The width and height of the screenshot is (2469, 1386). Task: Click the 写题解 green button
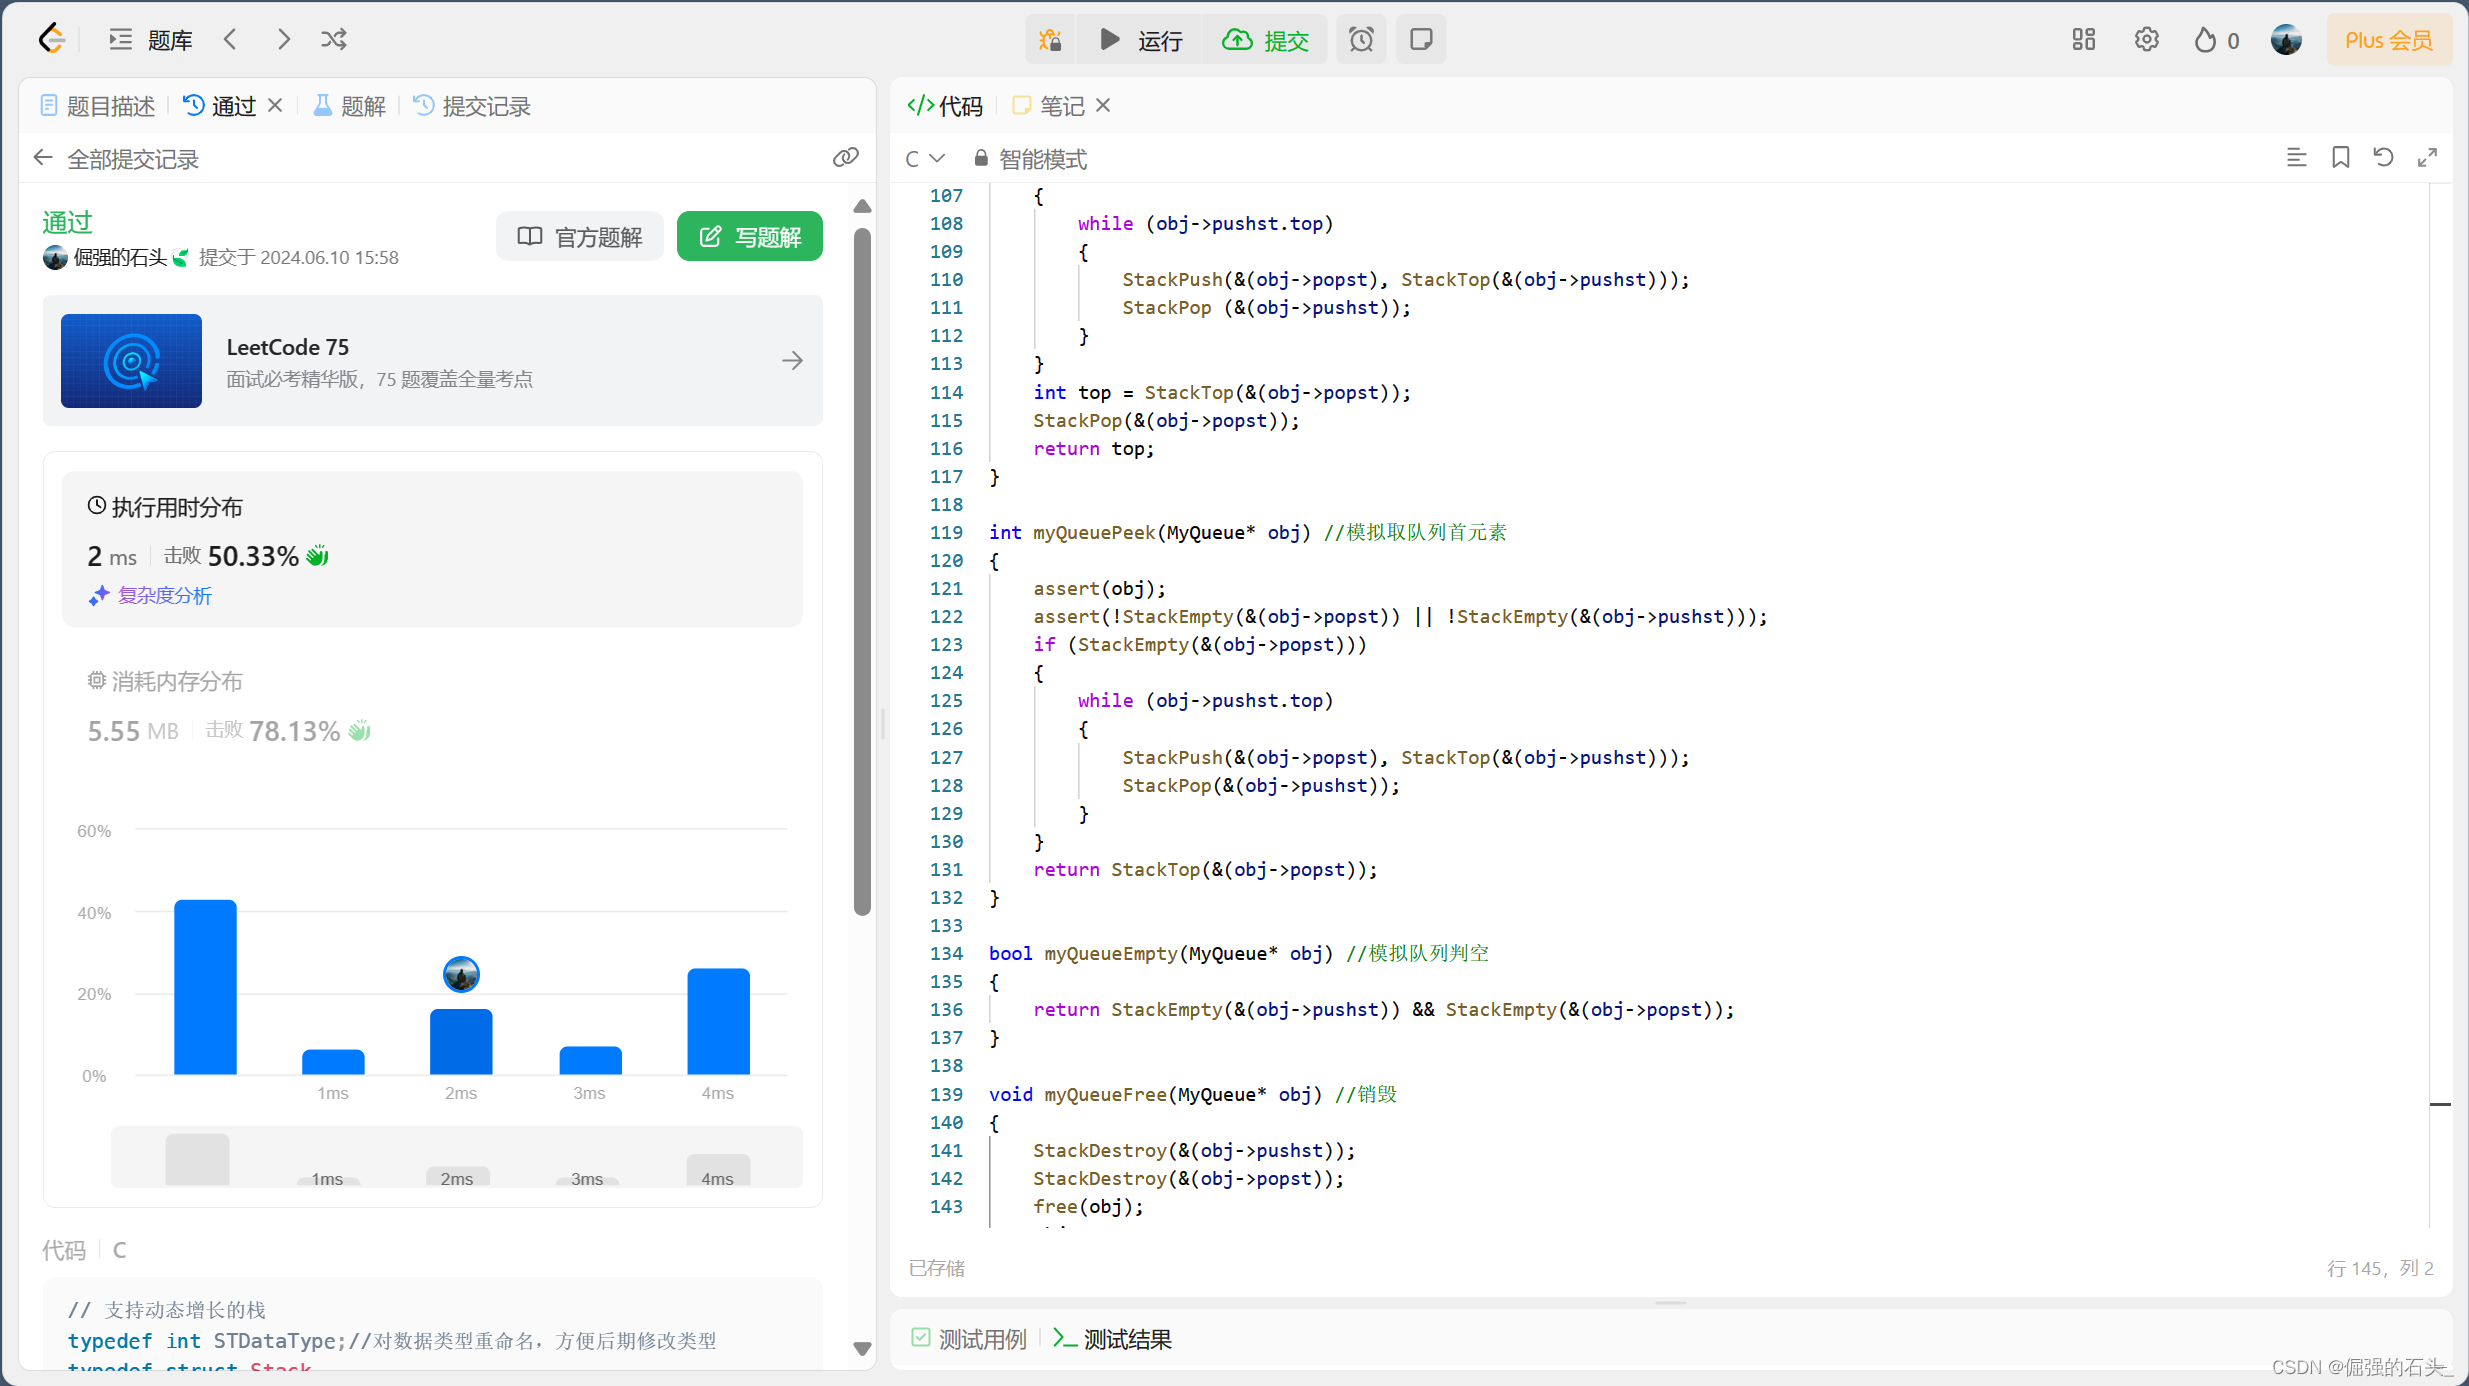(750, 237)
